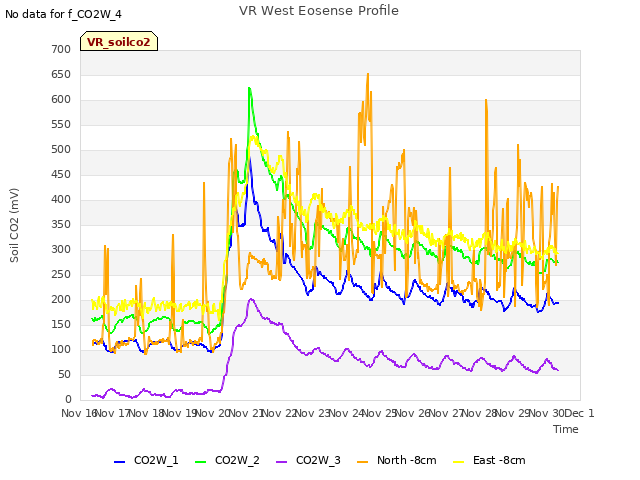This screenshot has height=480, width=640.
Task: Click the green CO2W_2 legend swatch
Action: click(200, 462)
